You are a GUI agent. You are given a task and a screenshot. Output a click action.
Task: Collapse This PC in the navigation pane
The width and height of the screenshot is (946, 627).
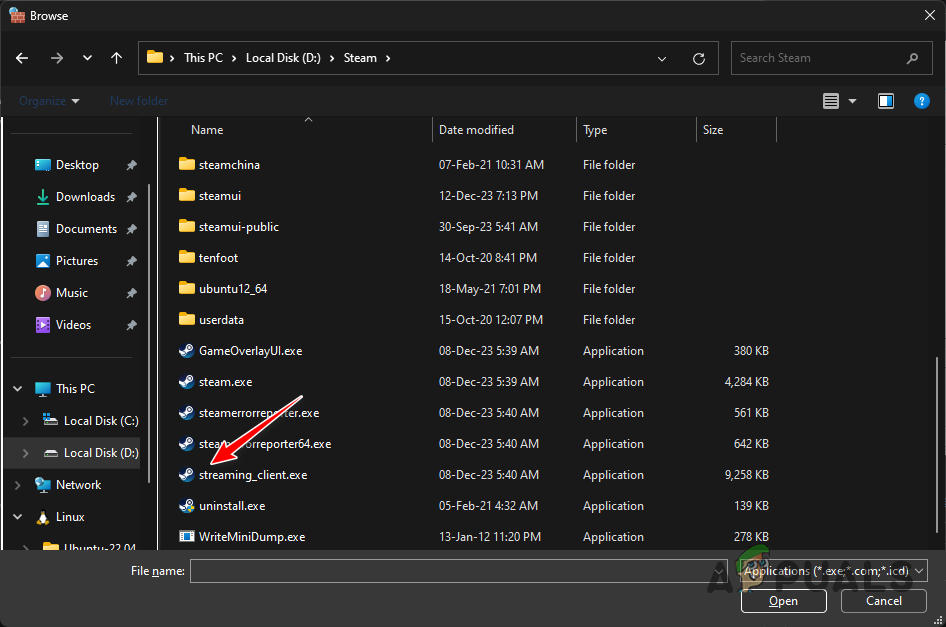tap(16, 388)
